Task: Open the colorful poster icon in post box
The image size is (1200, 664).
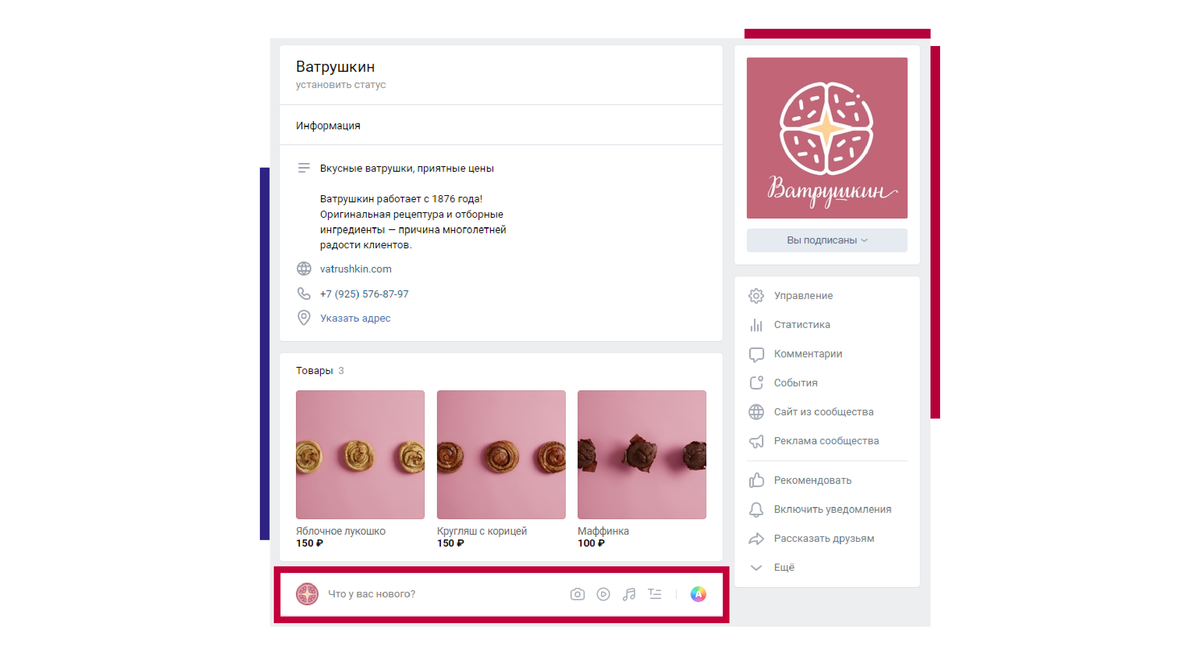Action: pos(698,594)
